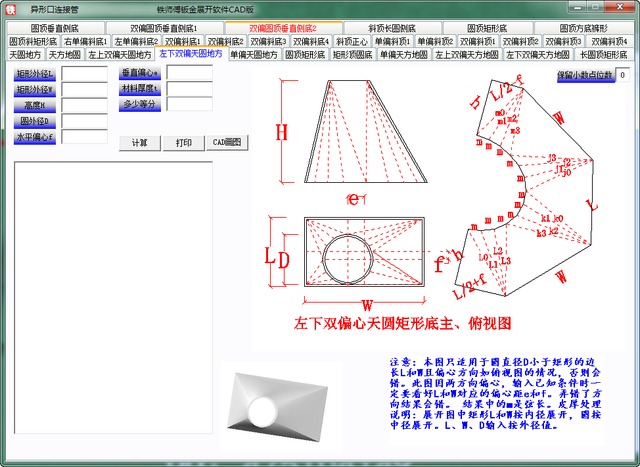Click the 保留小数点位数 label button
640x467 pixels.
[586, 75]
